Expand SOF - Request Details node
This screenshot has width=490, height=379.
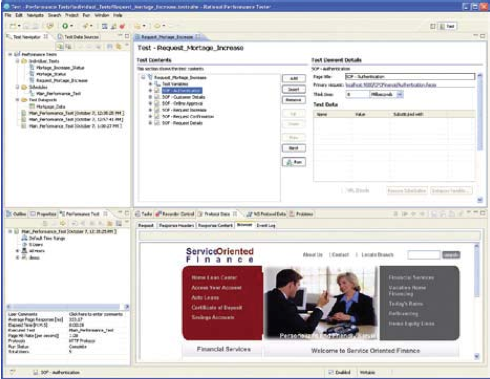point(150,123)
